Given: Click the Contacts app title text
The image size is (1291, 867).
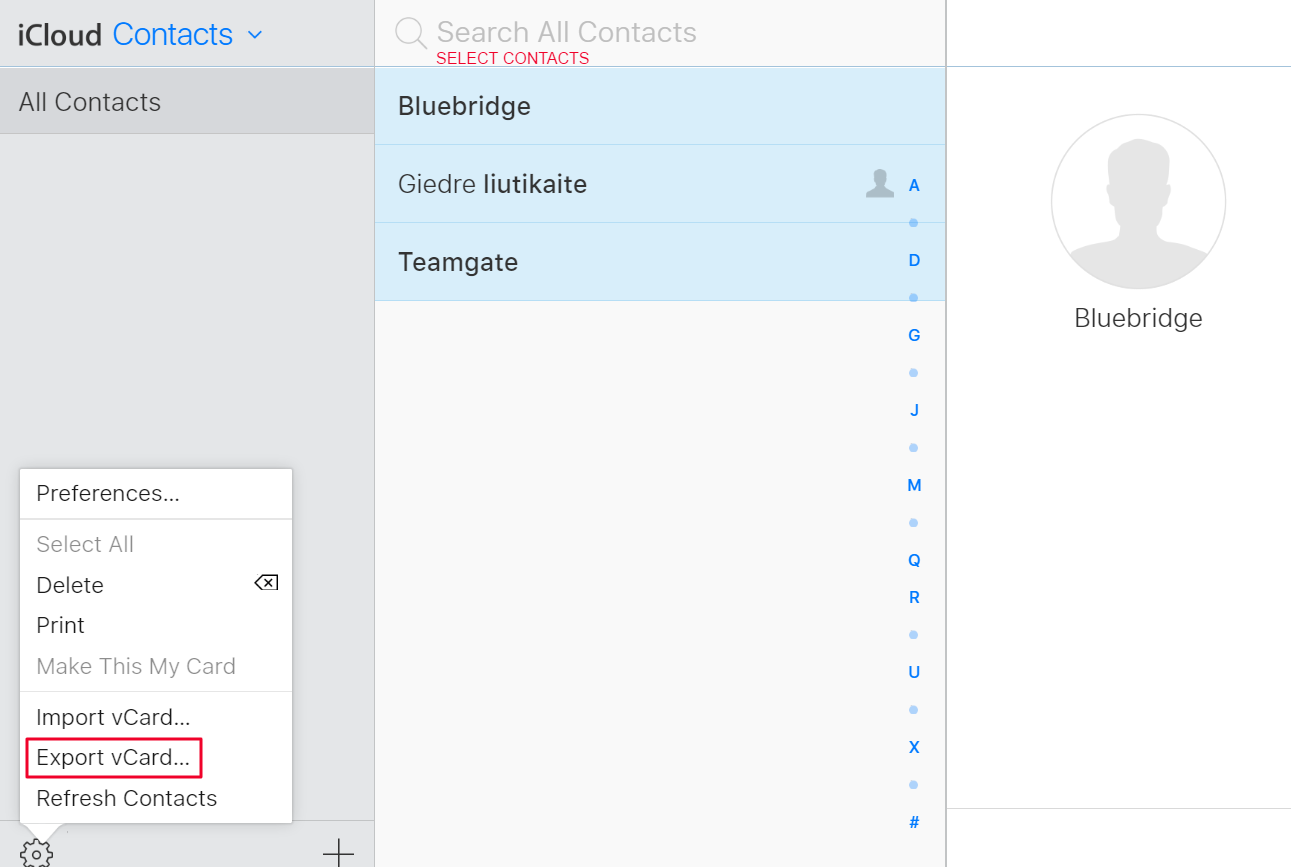Looking at the screenshot, I should [x=172, y=35].
